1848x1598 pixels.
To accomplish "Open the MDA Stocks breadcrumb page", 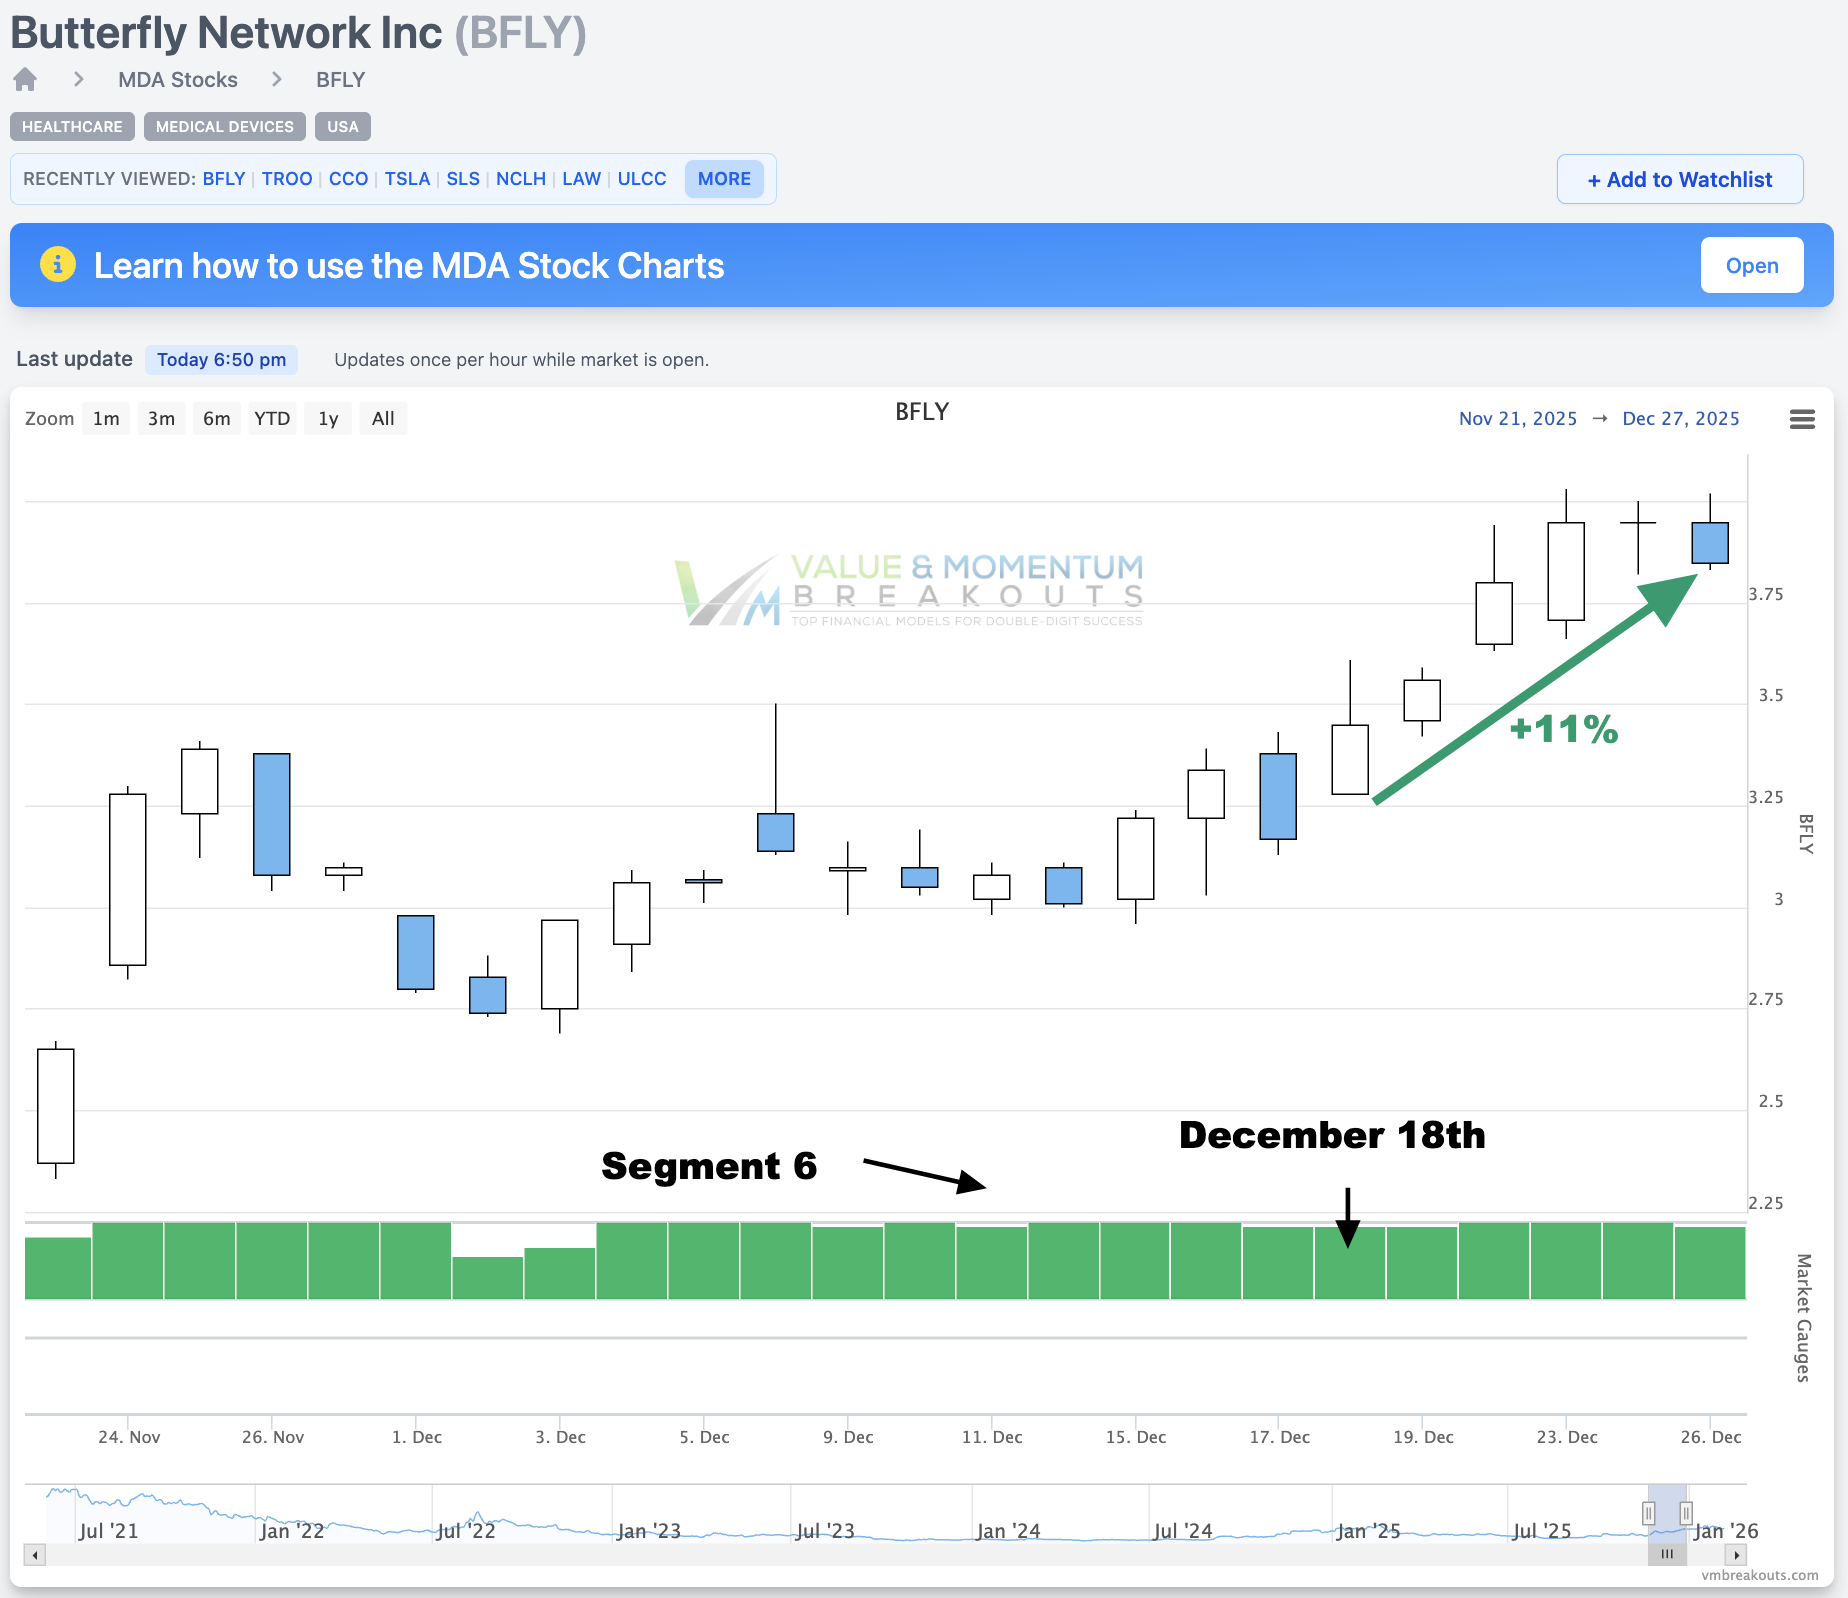I will point(178,79).
